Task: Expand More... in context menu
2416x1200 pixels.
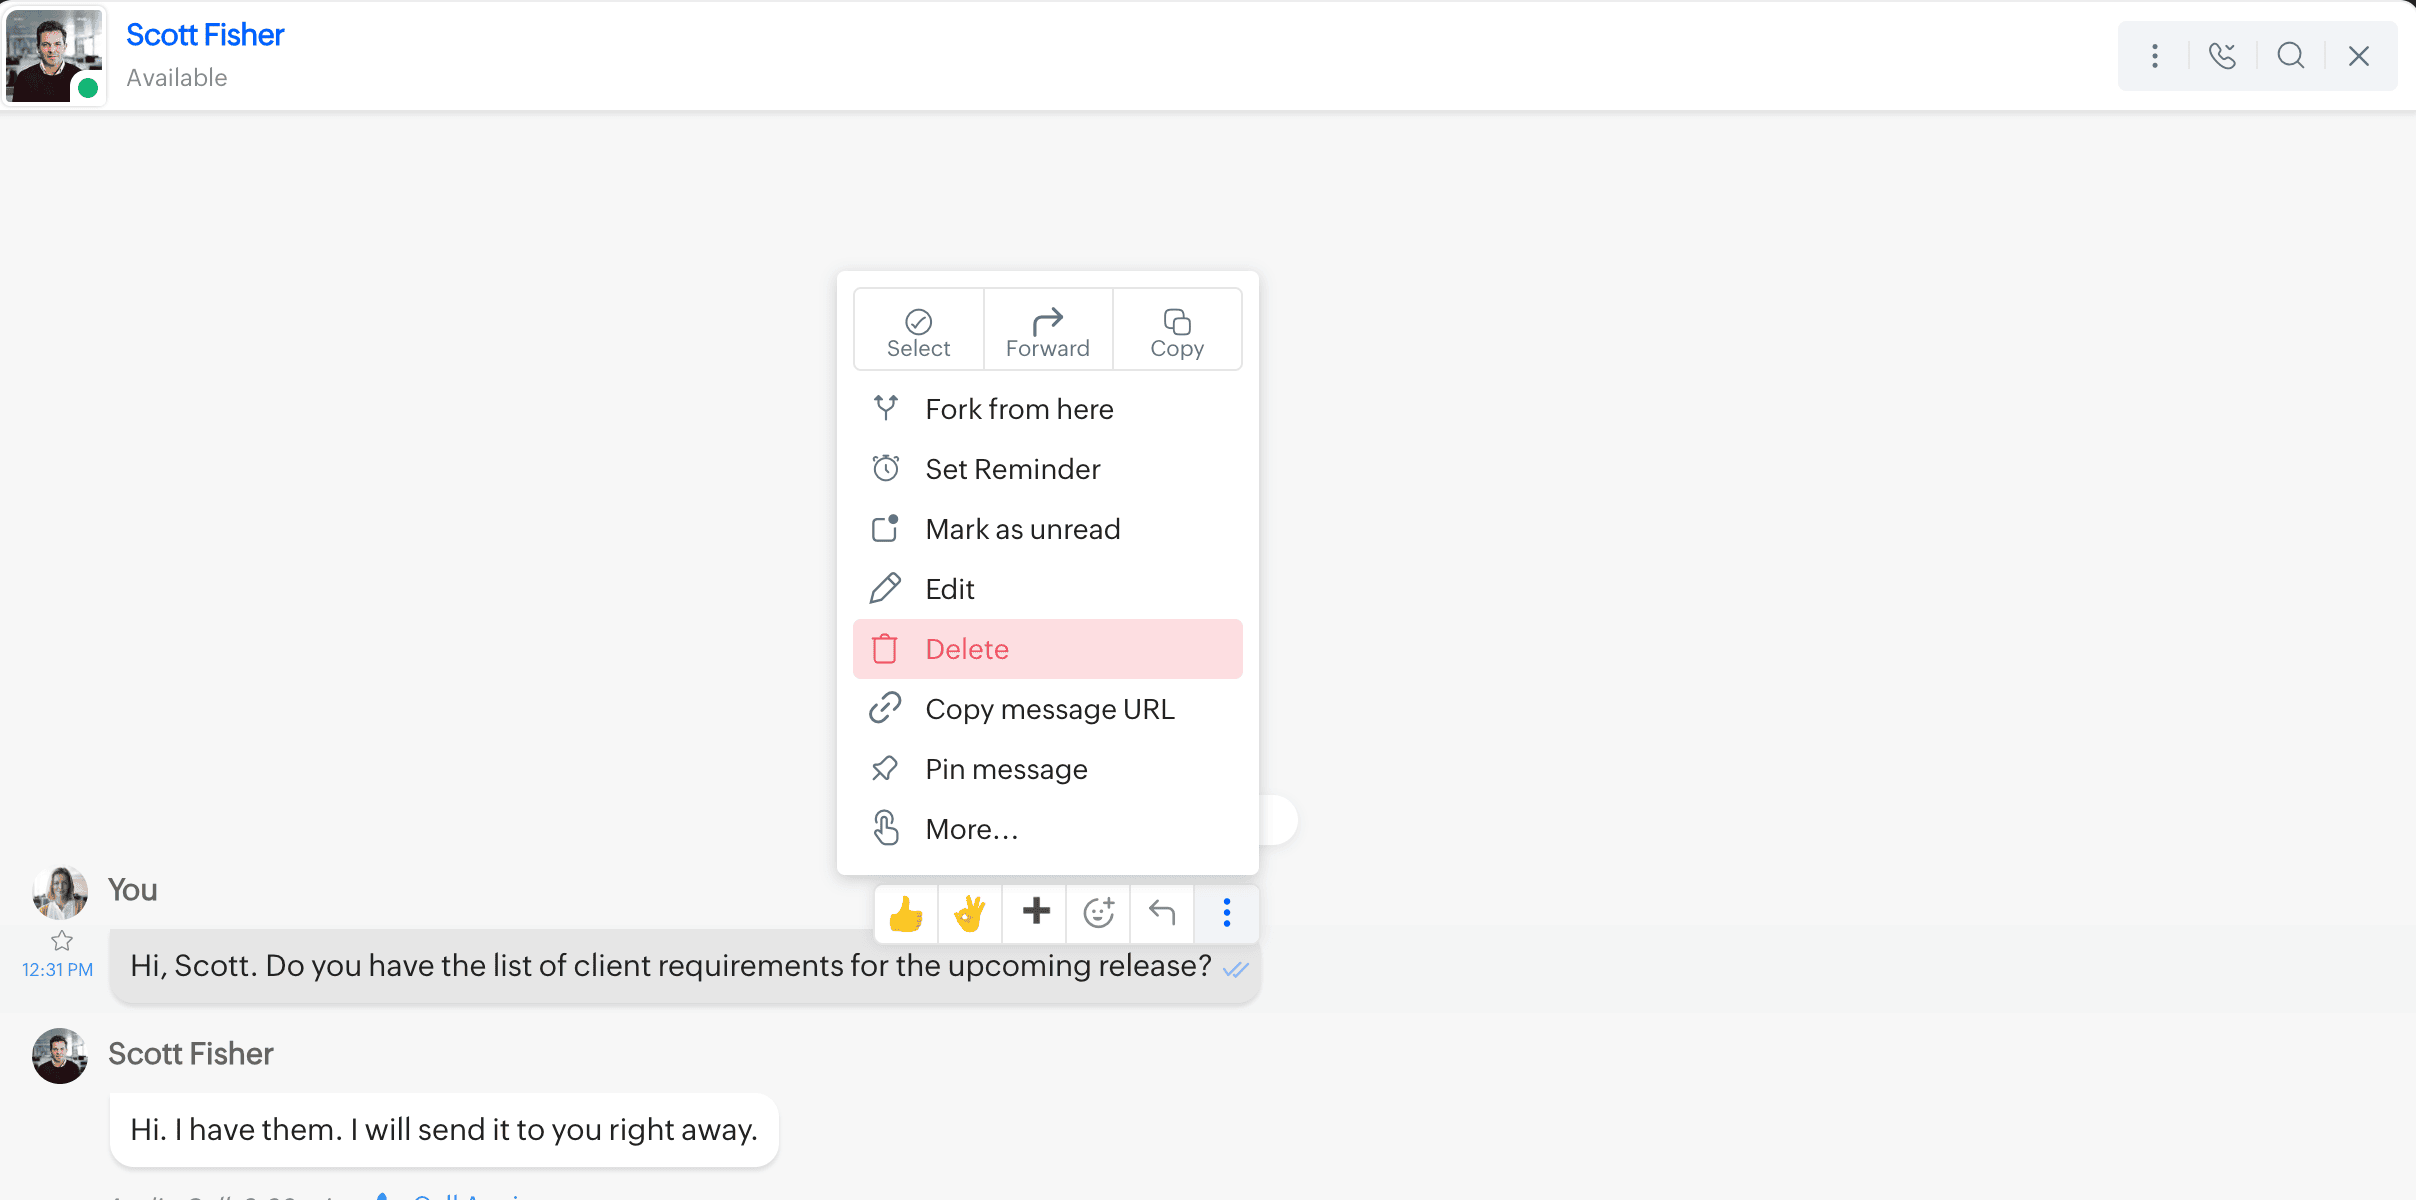Action: point(971,829)
